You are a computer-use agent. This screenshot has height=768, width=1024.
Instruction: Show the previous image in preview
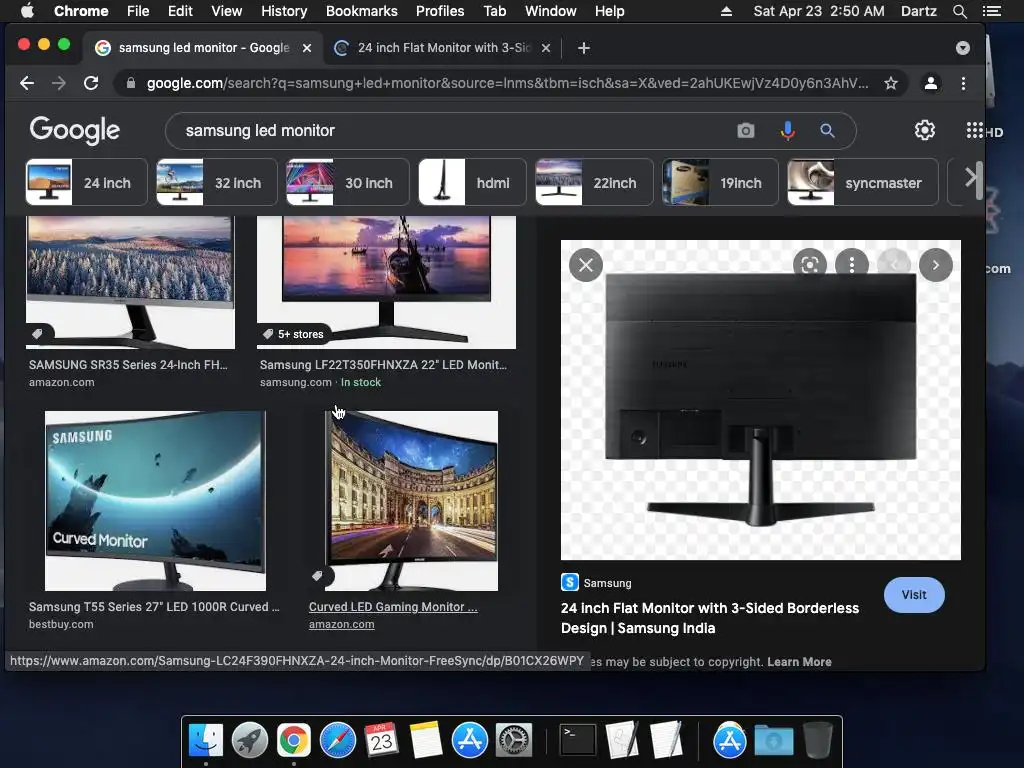point(894,265)
